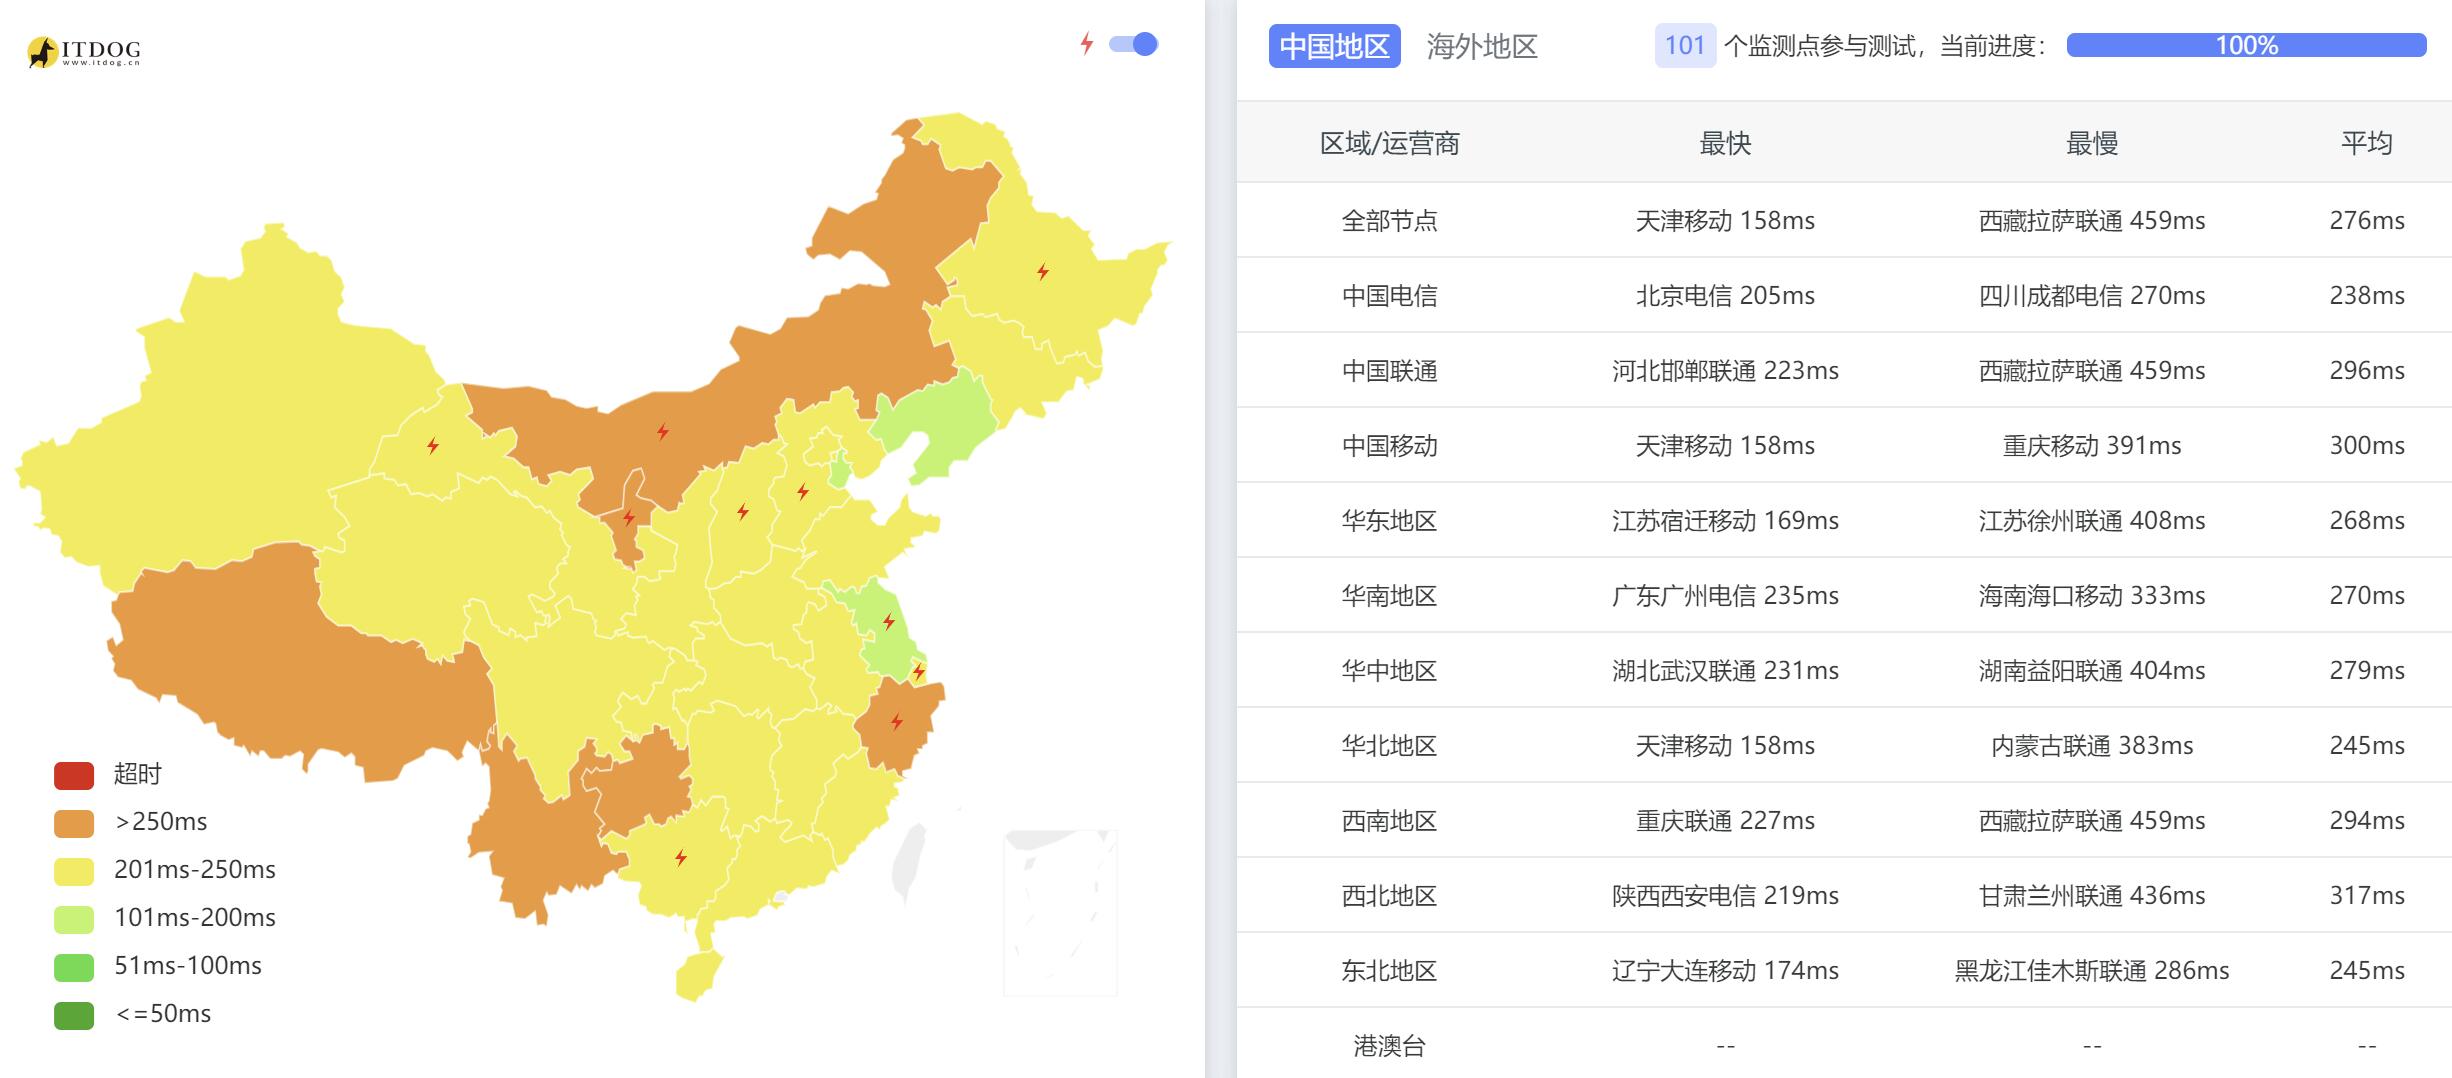2452x1078 pixels.
Task: Switch to the 海外地区 tab
Action: click(x=1481, y=46)
